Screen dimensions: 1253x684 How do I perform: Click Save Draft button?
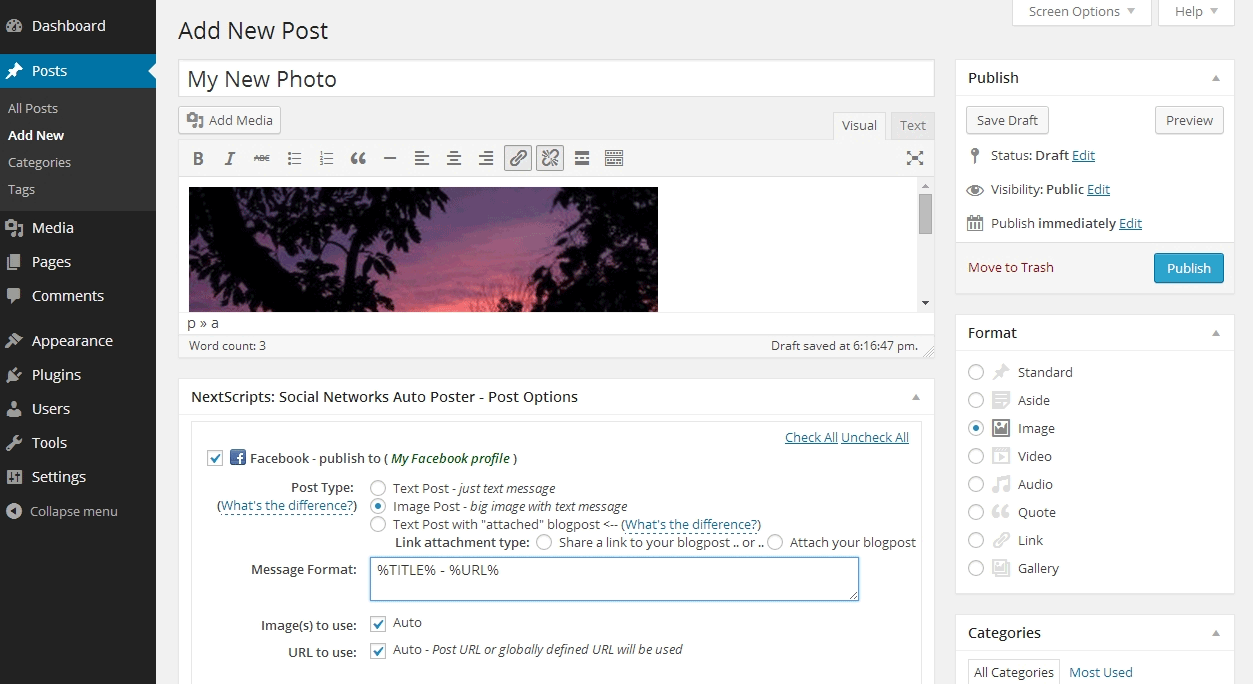1007,120
